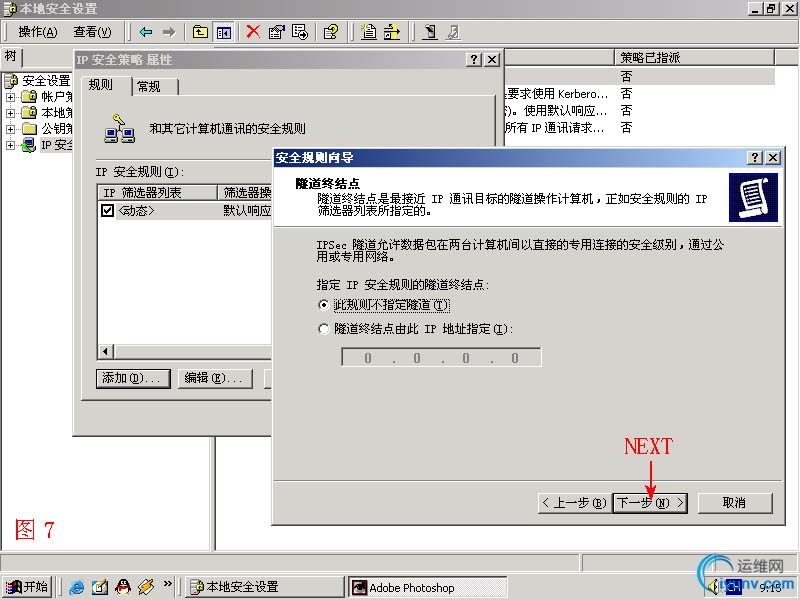Select 此规则不指定隧道(T) radio option
800x600 pixels.
click(x=323, y=305)
